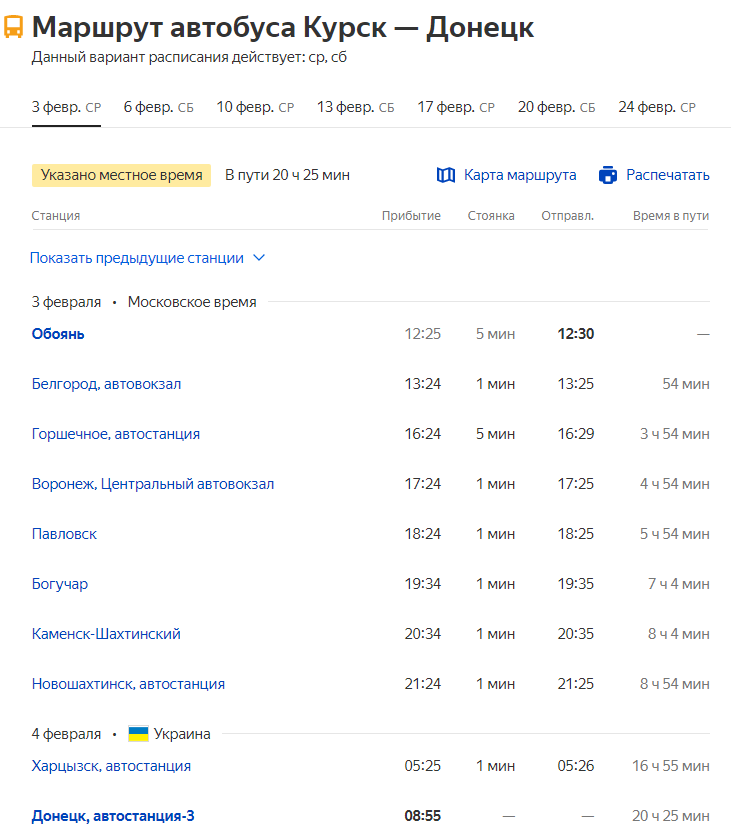Open the Обоянь station link

[x=58, y=334]
